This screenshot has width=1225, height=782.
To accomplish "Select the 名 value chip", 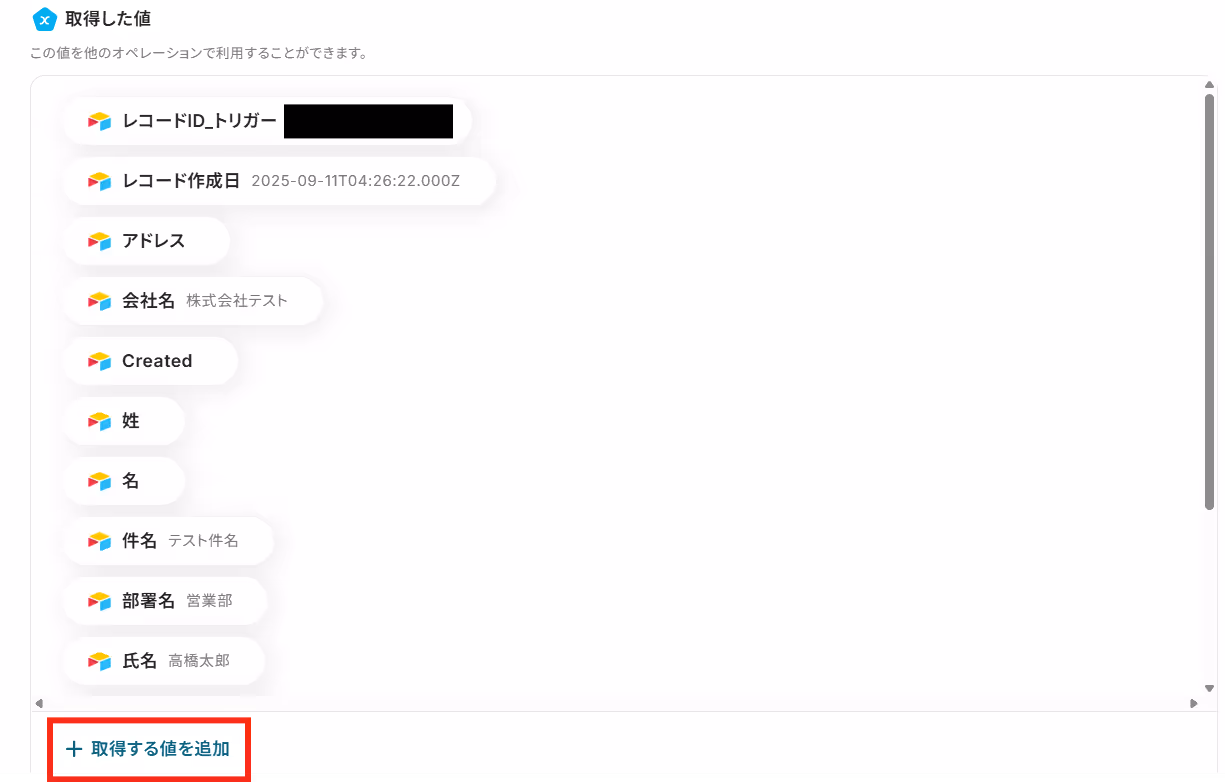I will 124,481.
